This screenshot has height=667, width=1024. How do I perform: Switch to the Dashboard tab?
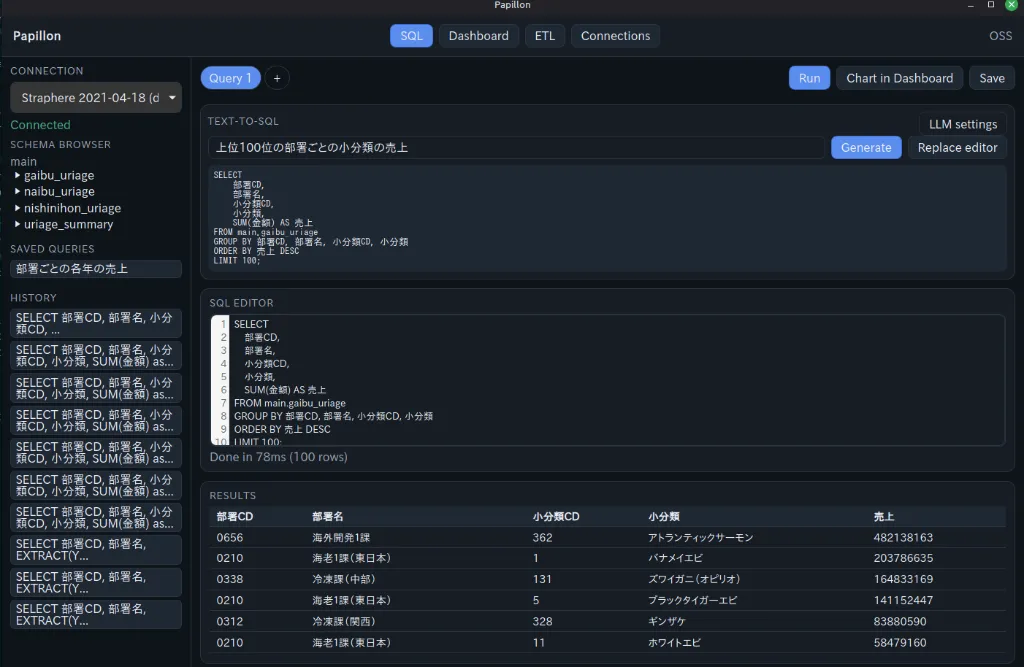479,36
